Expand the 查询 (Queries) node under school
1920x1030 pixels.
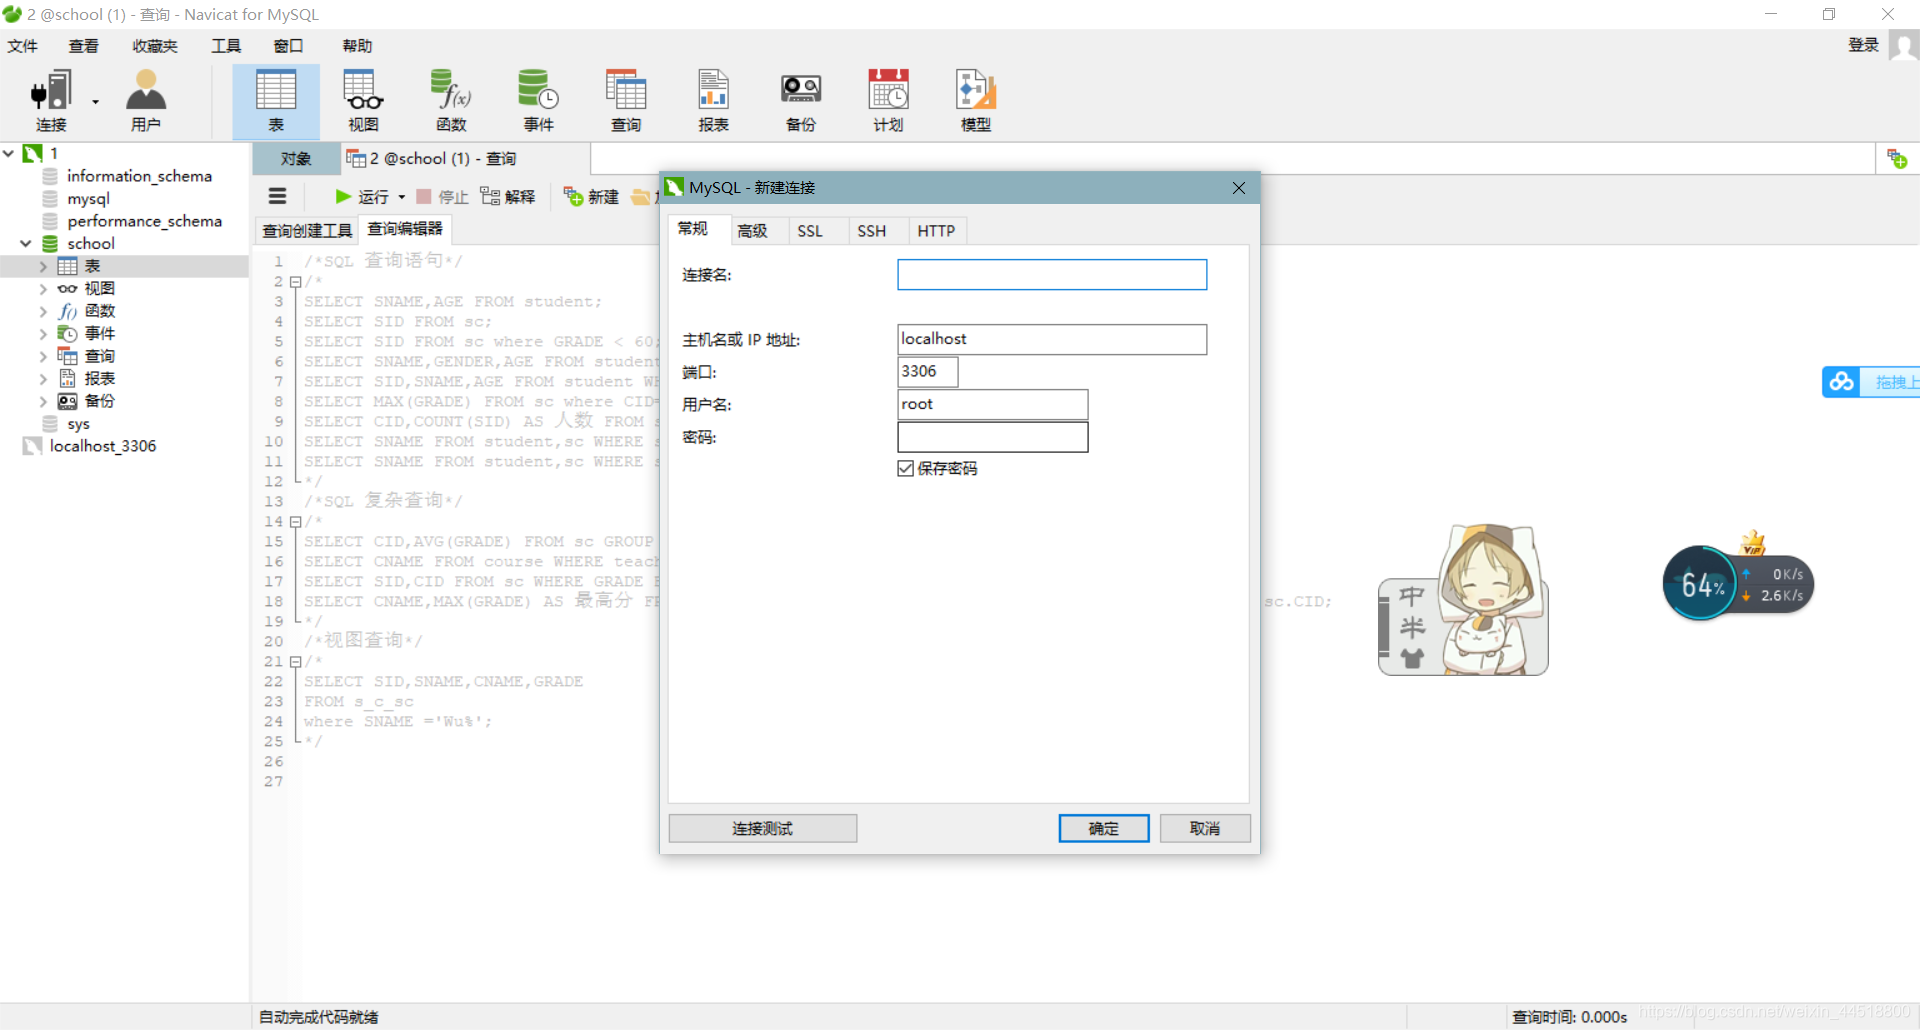point(43,356)
